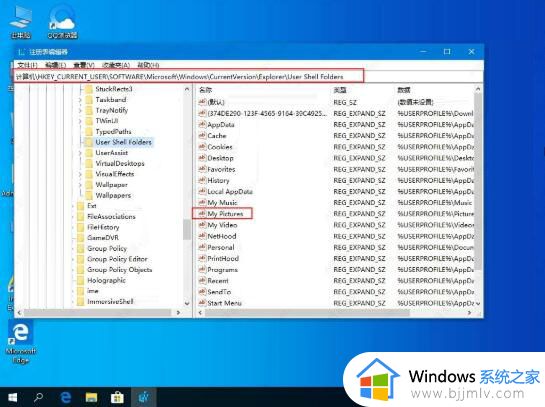Screen dimensions: 545x407
Task: Open Microsoft Store from the taskbar
Action: coord(117,397)
